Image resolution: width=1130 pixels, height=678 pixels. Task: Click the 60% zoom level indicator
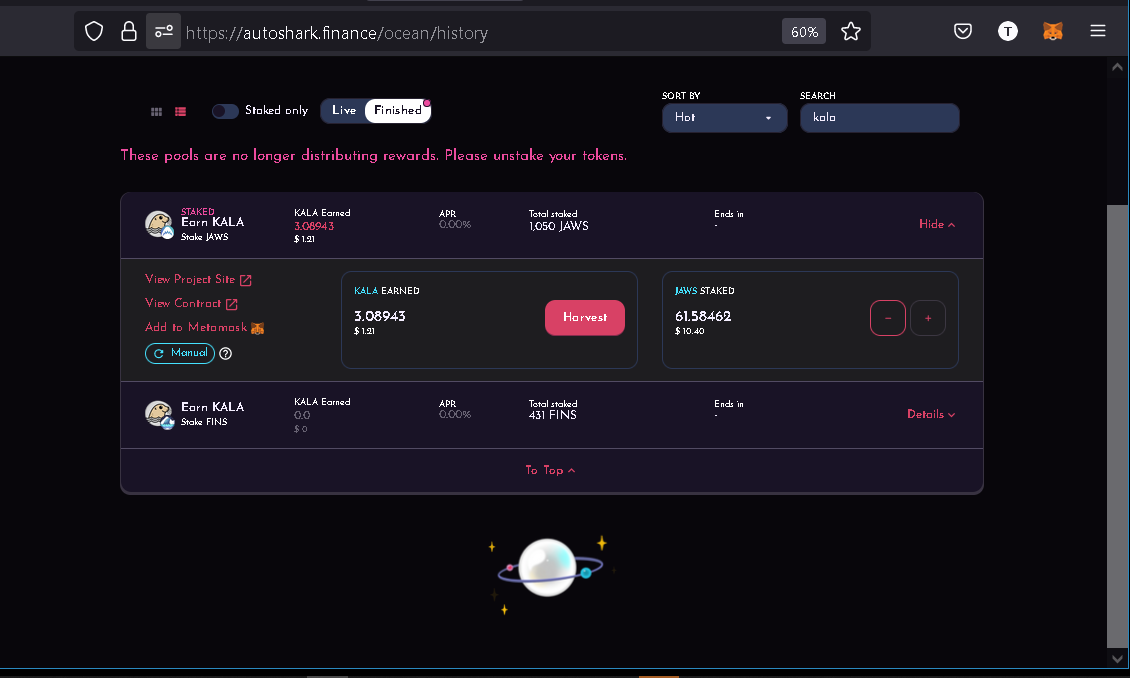(804, 32)
